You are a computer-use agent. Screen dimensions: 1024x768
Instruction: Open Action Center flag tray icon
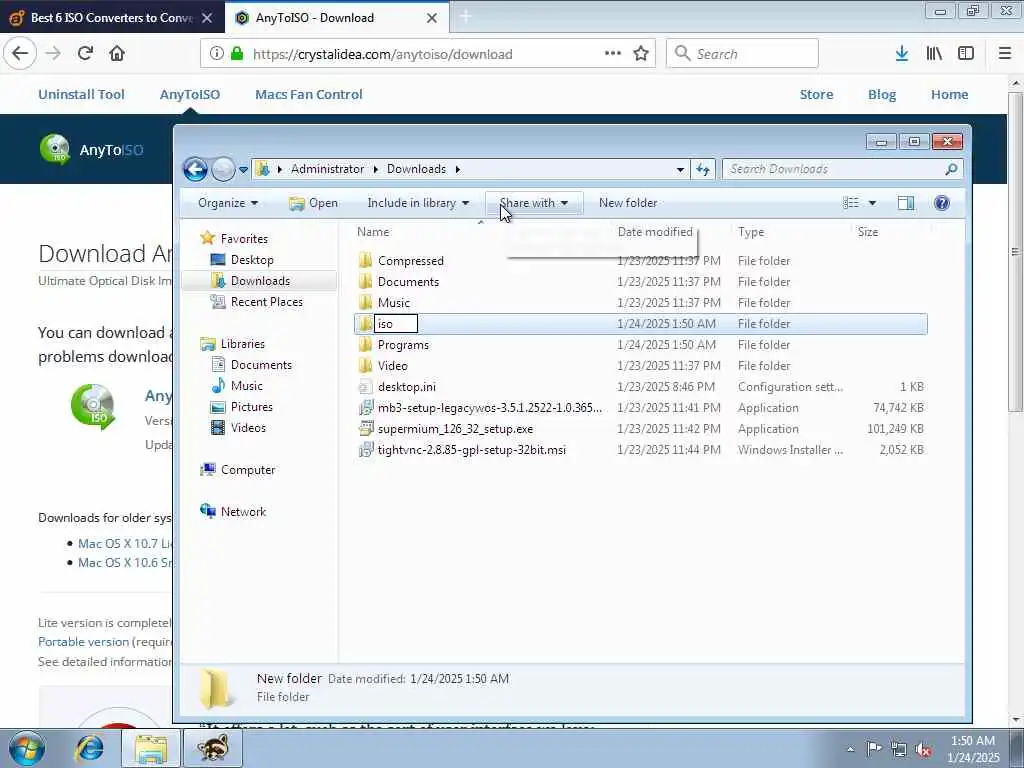(874, 749)
